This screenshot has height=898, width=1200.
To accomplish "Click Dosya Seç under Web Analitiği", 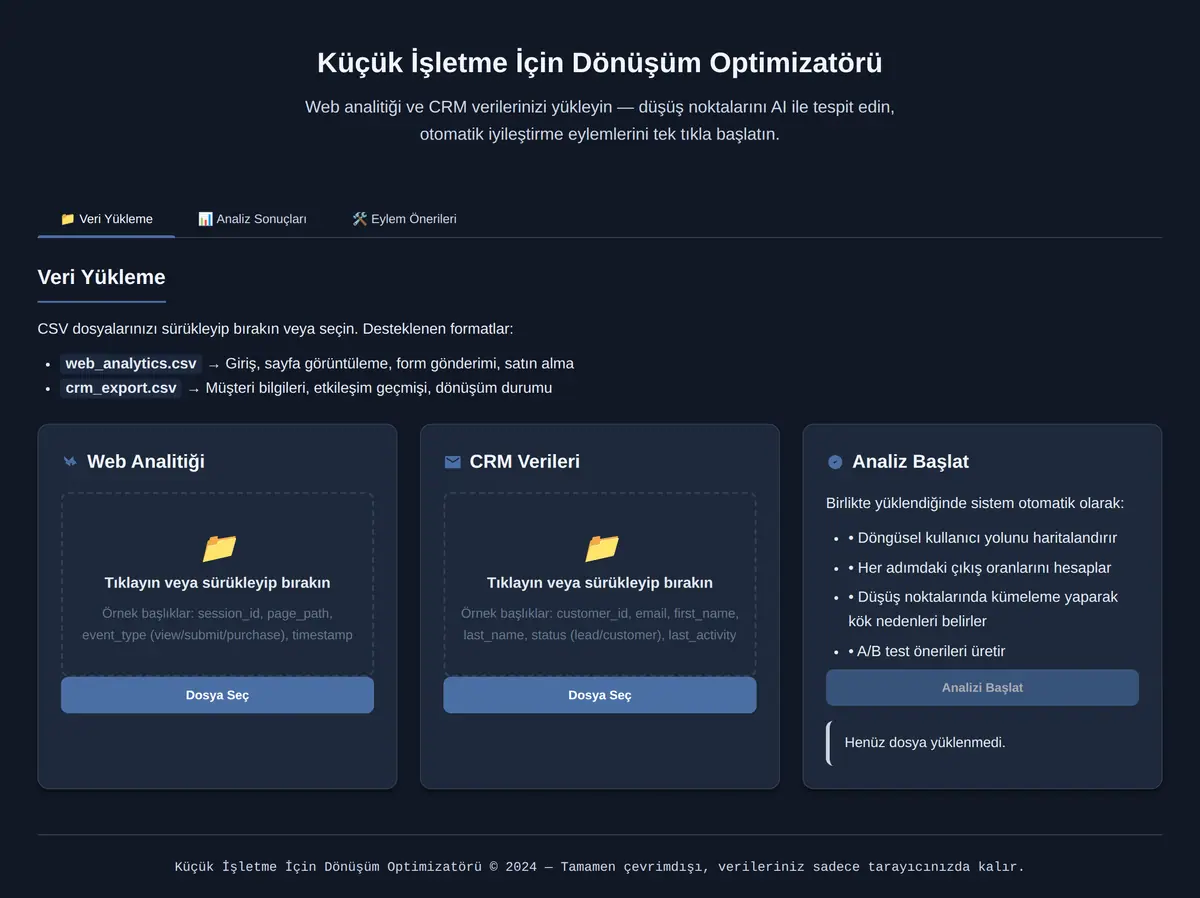I will pyautogui.click(x=217, y=695).
